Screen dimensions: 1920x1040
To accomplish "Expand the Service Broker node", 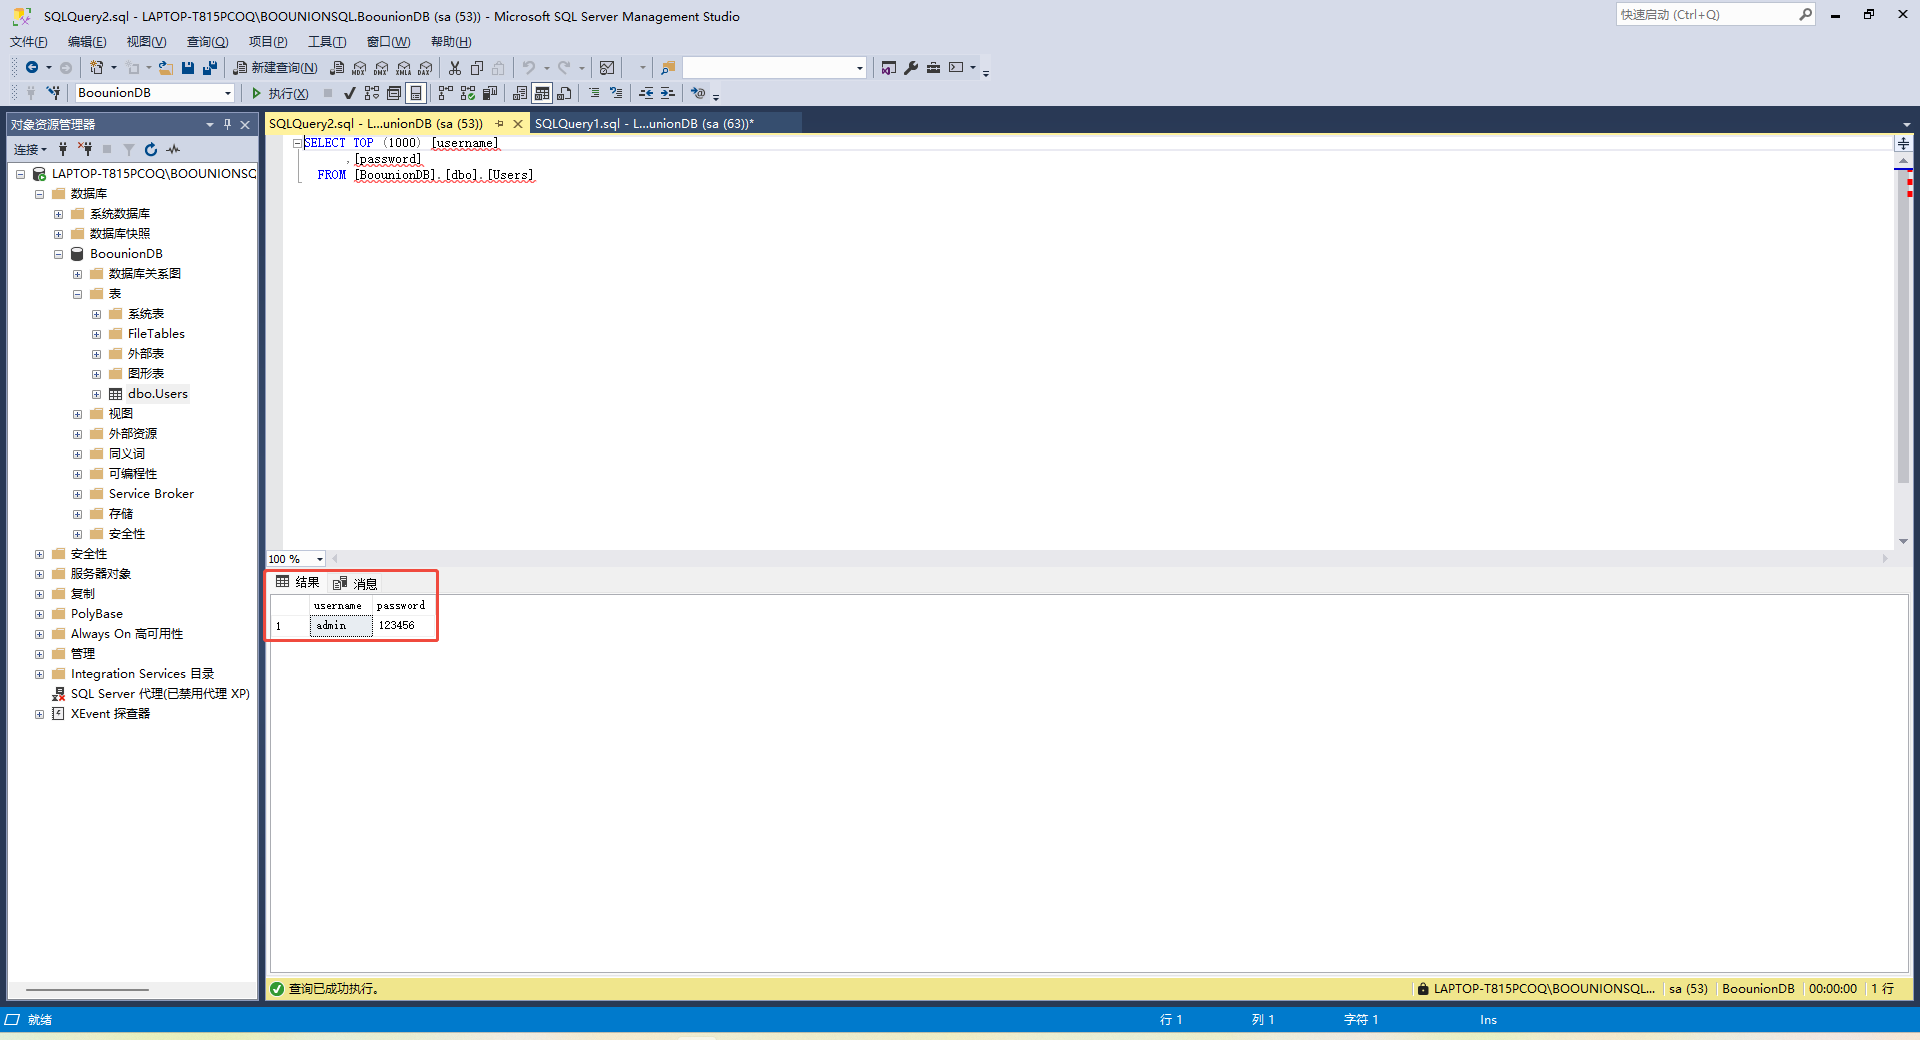I will (x=77, y=494).
